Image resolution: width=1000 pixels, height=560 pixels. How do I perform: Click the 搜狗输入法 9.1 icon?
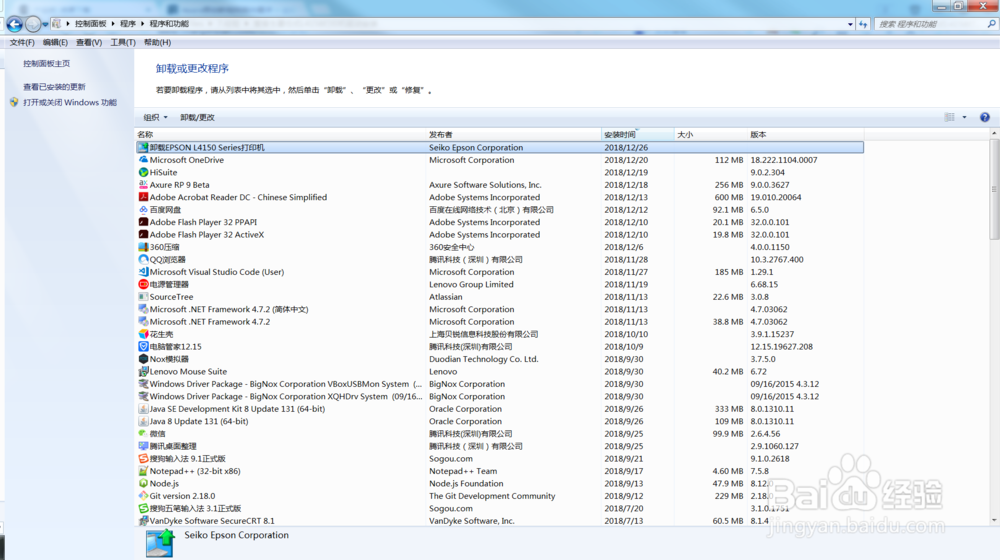point(143,459)
